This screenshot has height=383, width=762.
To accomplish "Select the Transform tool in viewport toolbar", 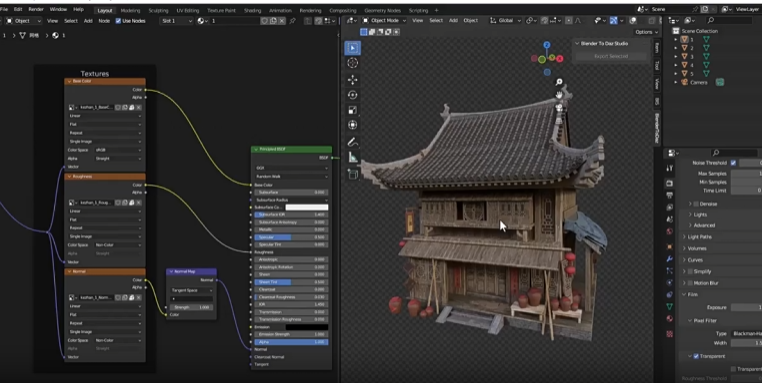I will (353, 125).
